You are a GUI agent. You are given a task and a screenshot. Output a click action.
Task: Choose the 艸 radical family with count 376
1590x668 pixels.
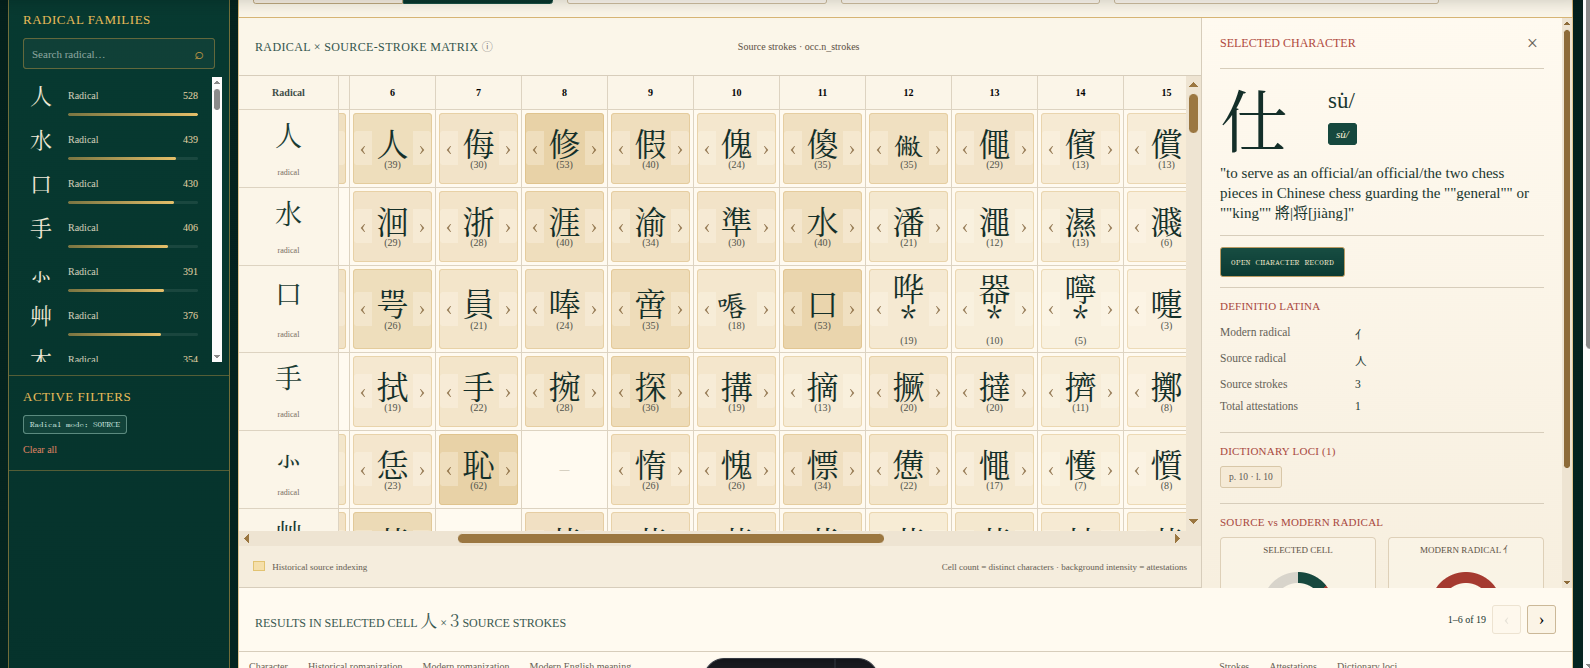pos(114,318)
